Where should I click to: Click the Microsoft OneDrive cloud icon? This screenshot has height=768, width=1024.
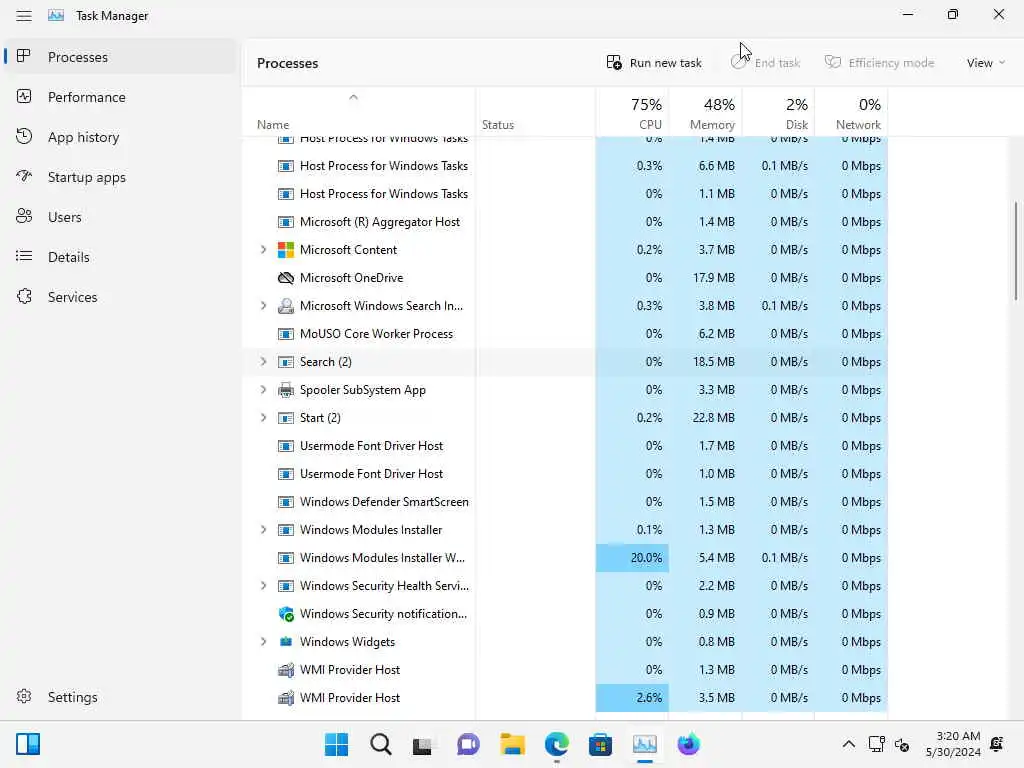click(285, 278)
